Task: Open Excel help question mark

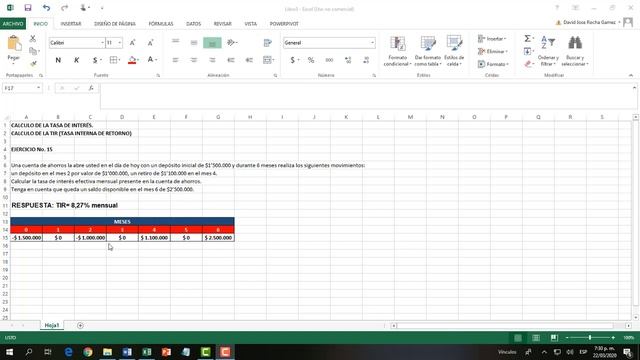Action: pyautogui.click(x=557, y=8)
